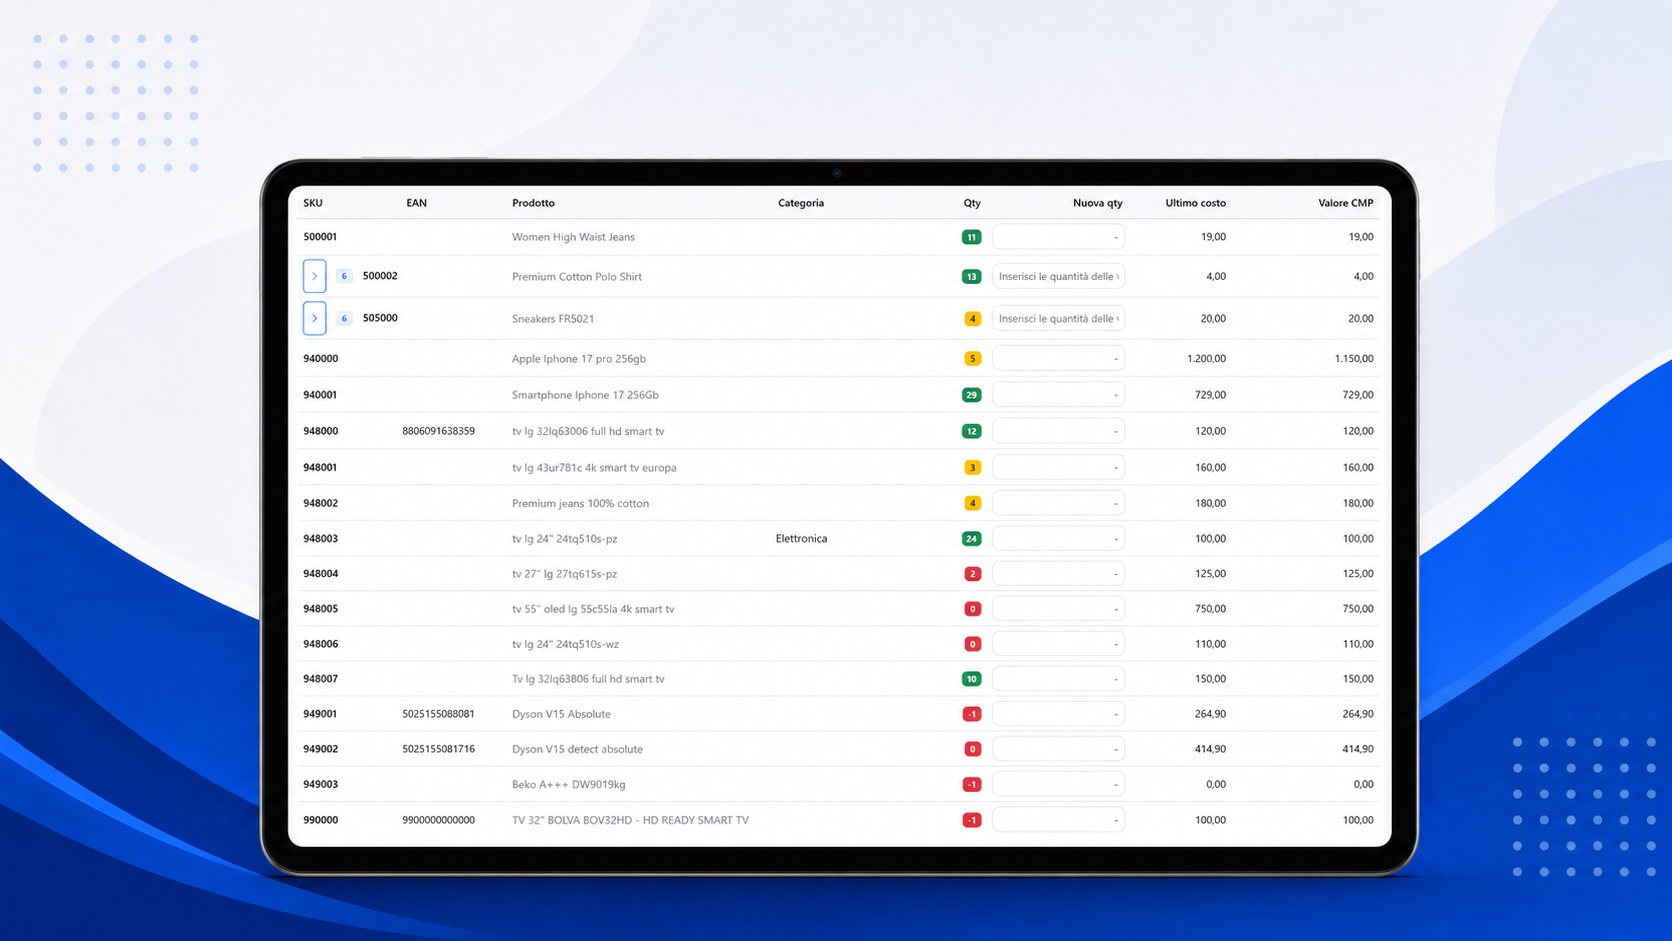Image resolution: width=1672 pixels, height=941 pixels.
Task: Focus new qty field for Apple Iphone 17 pro
Action: [1058, 358]
